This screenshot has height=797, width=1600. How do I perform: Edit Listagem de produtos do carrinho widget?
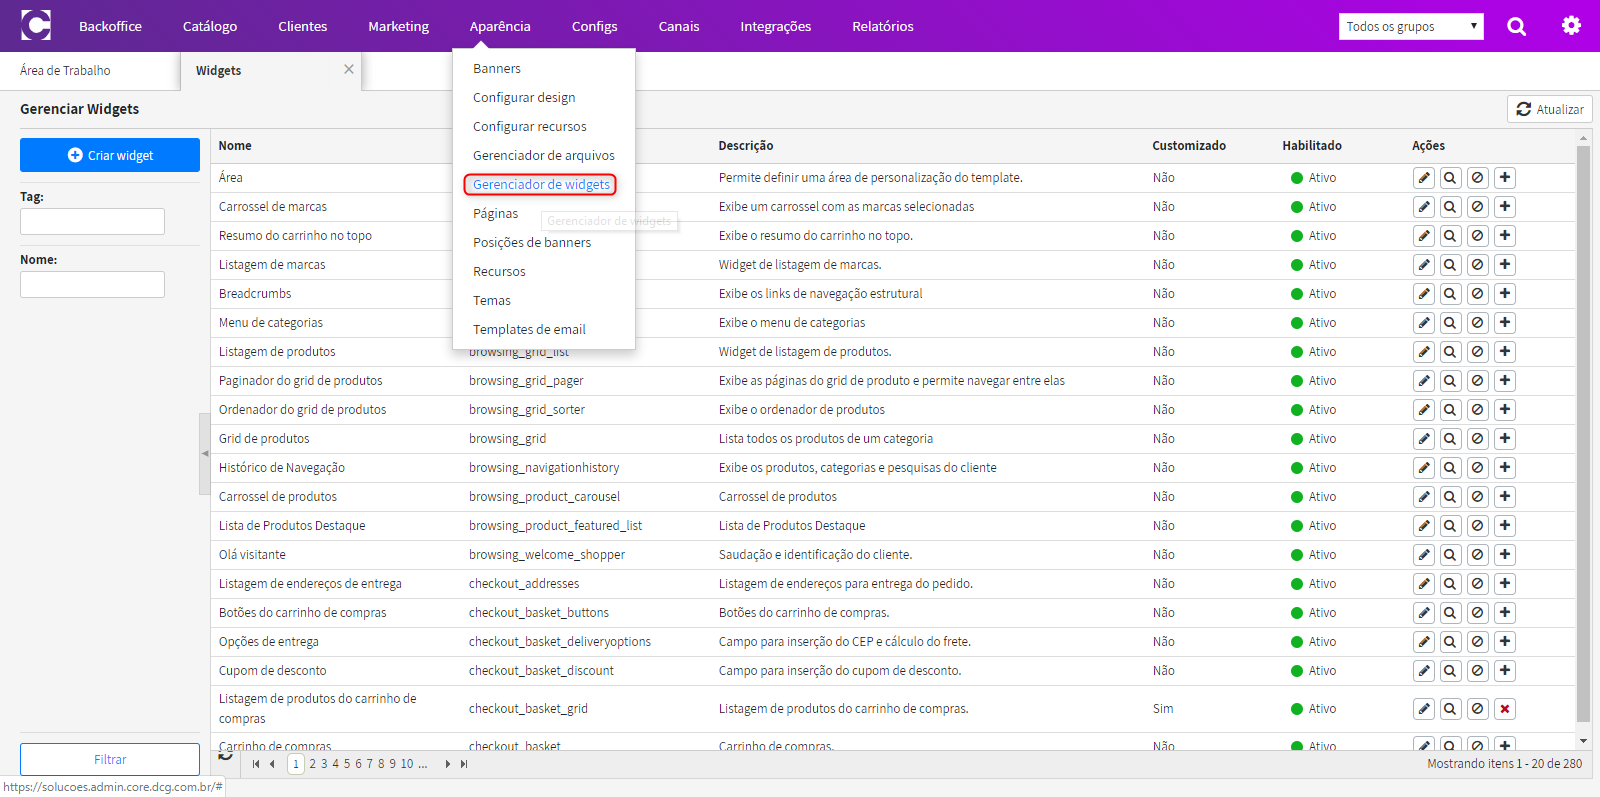1424,709
